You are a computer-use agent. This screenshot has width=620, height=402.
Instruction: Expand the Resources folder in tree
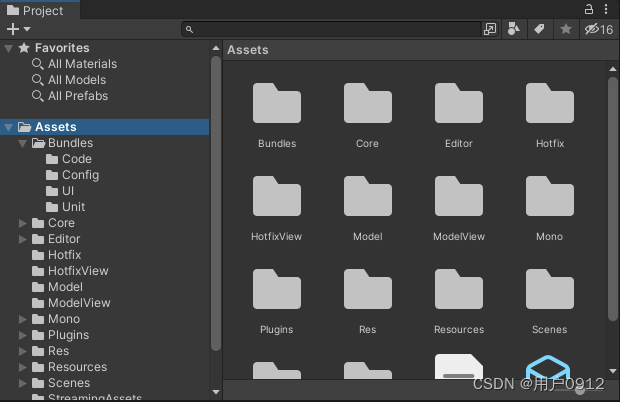click(23, 367)
